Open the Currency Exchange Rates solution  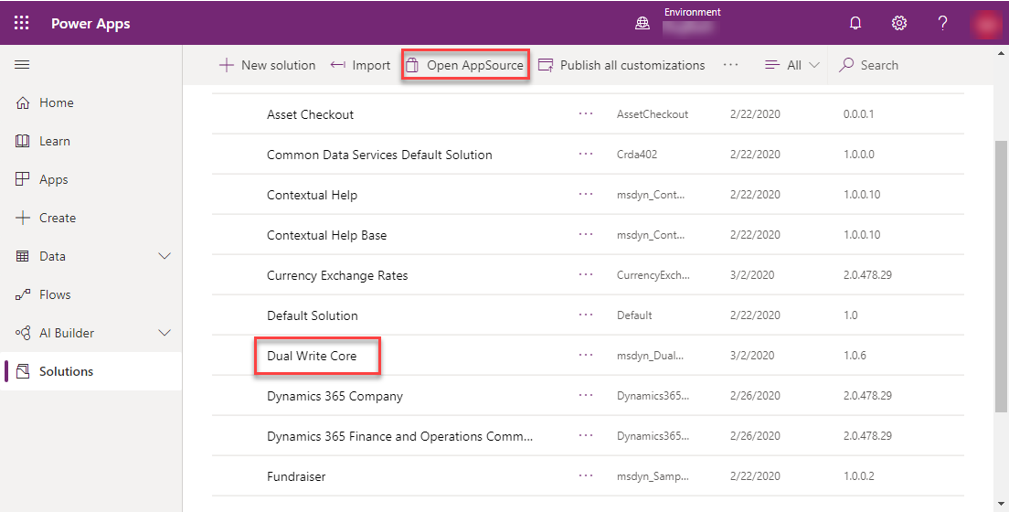tap(338, 276)
